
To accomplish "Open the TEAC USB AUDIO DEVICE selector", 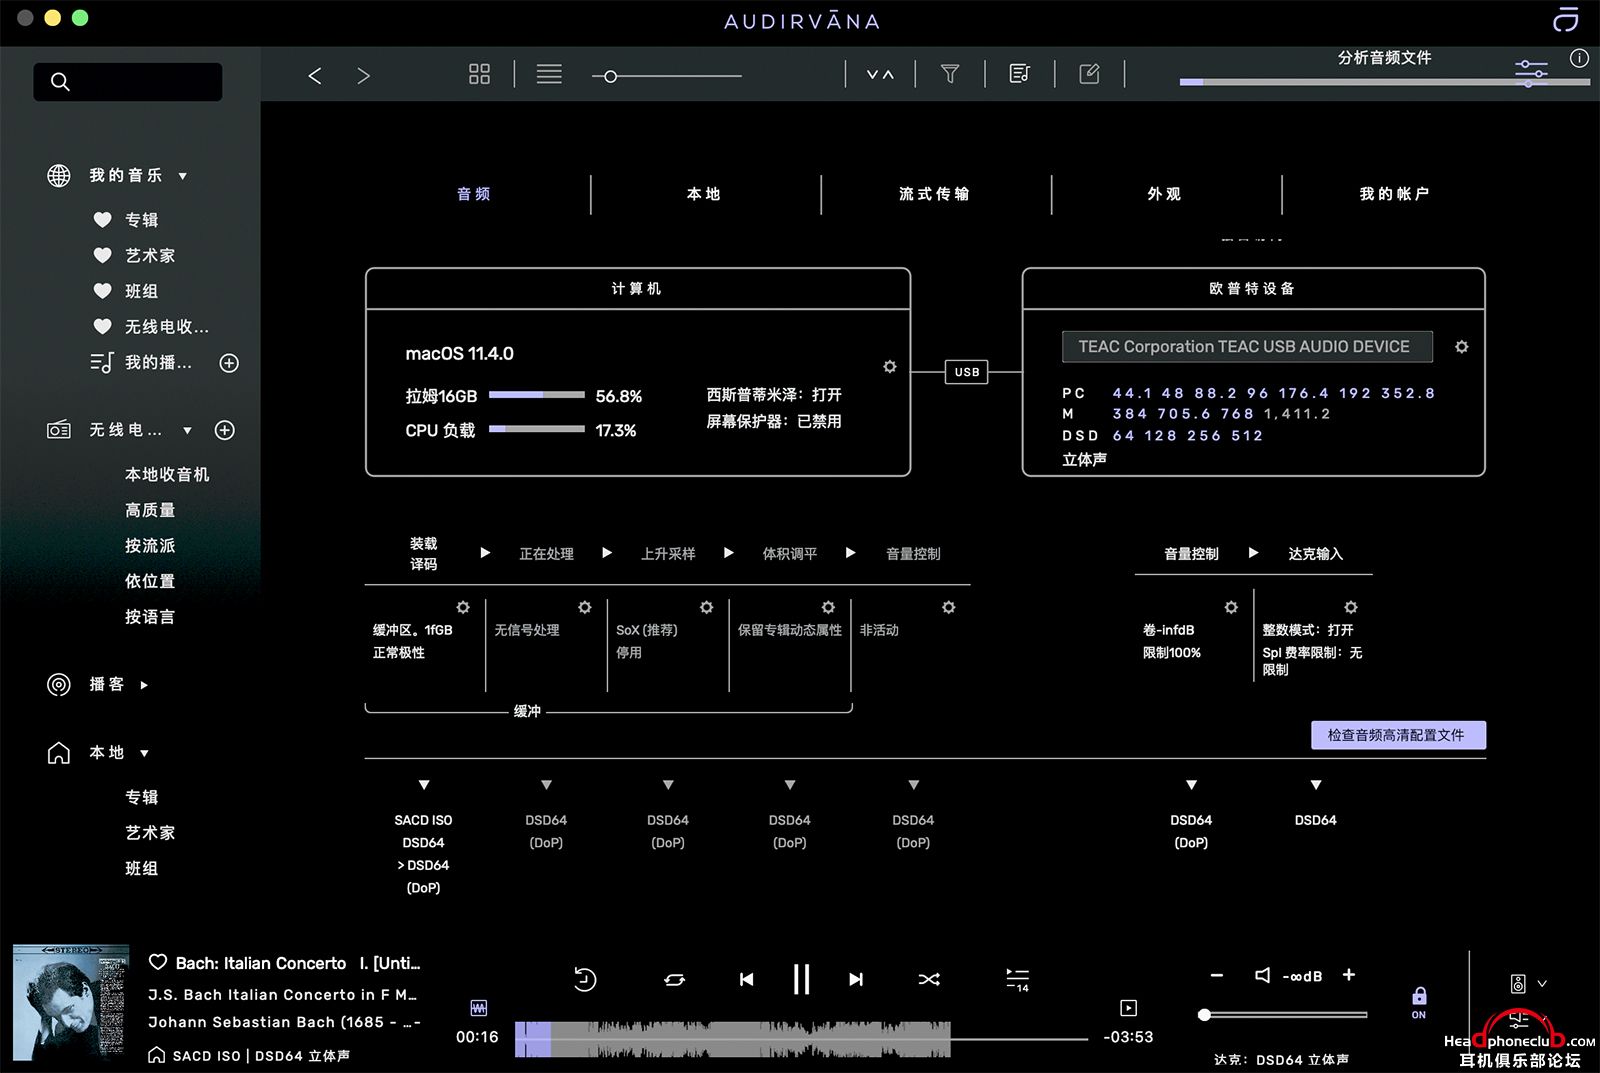I will 1247,347.
